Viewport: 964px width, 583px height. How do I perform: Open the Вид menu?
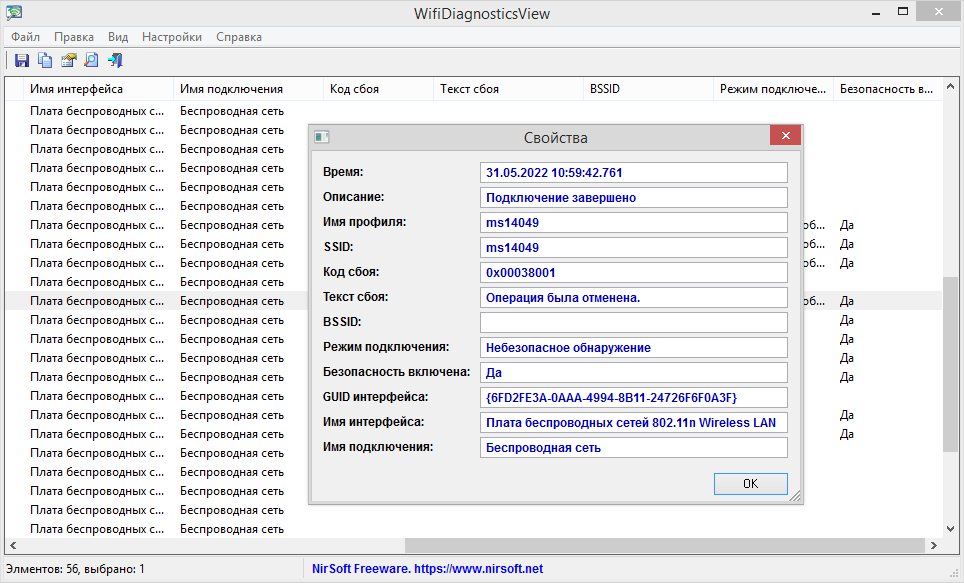click(118, 37)
